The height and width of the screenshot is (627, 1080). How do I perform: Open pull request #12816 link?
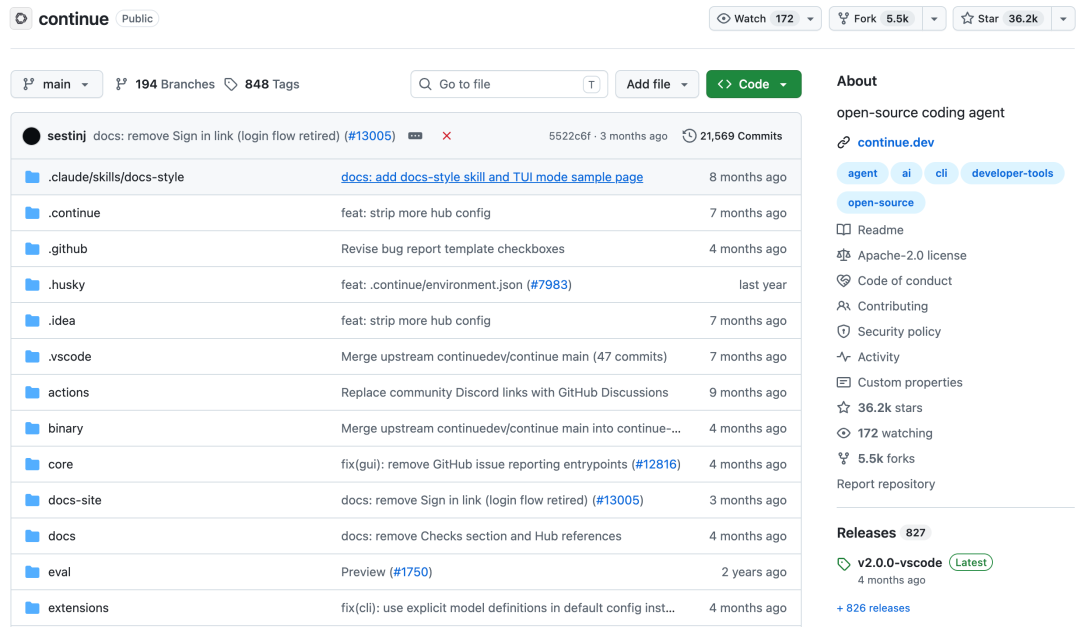click(x=656, y=464)
